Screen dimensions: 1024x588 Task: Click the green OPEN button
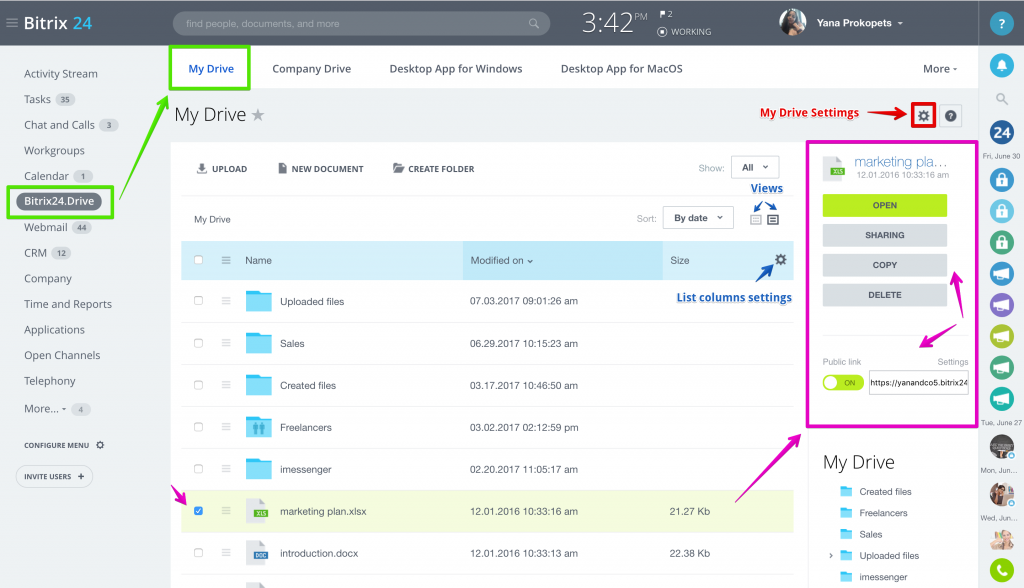pyautogui.click(x=884, y=205)
